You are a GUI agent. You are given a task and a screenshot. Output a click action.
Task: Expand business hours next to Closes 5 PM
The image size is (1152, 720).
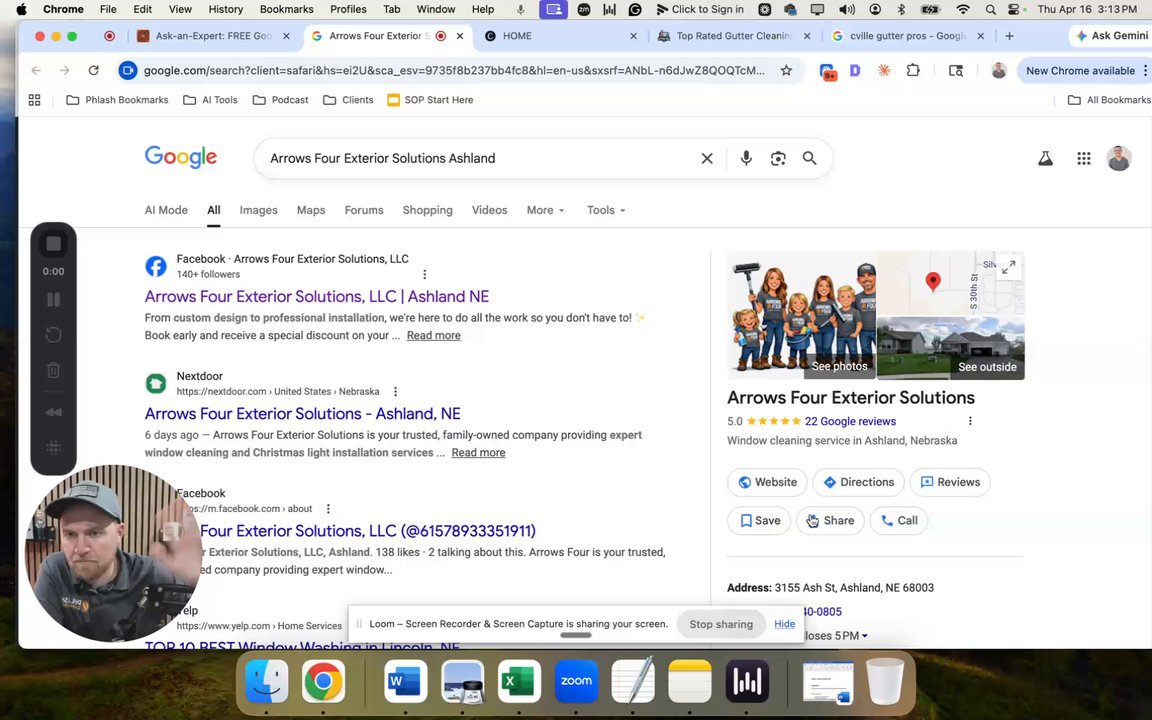click(865, 636)
